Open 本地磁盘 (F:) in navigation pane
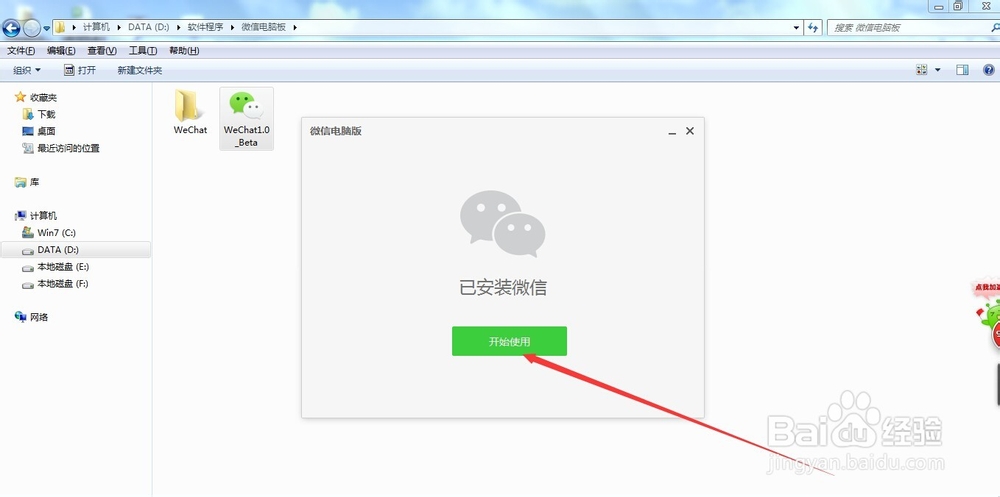The width and height of the screenshot is (1000, 497). click(55, 284)
